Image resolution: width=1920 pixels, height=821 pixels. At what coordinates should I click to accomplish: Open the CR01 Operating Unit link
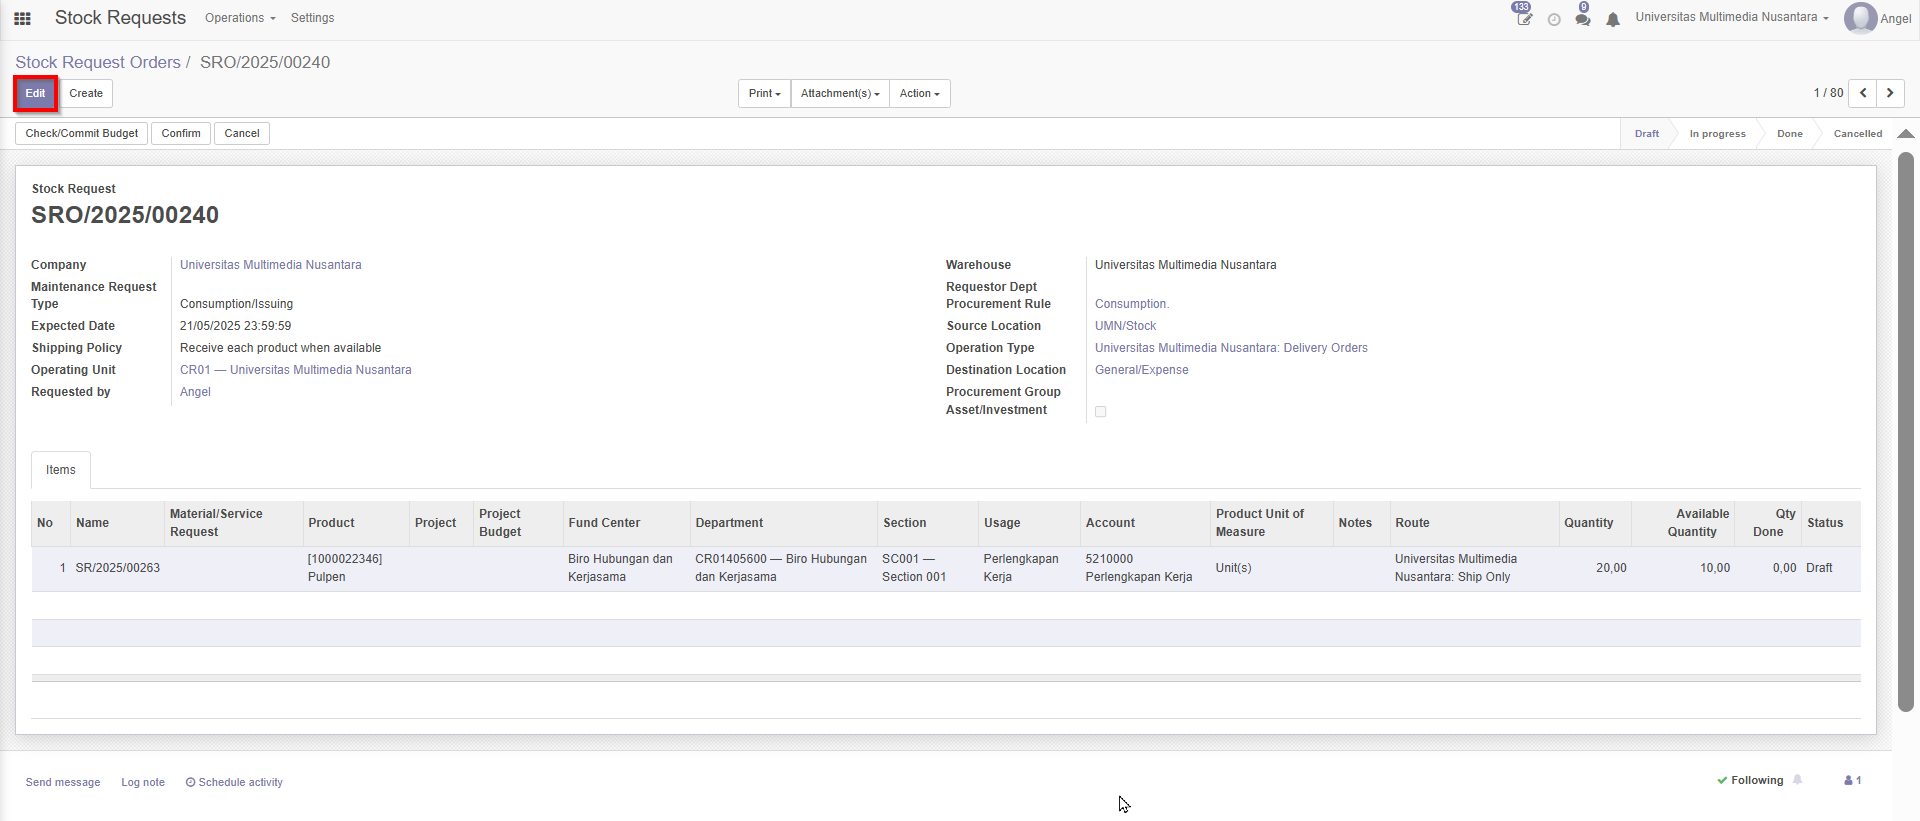296,370
